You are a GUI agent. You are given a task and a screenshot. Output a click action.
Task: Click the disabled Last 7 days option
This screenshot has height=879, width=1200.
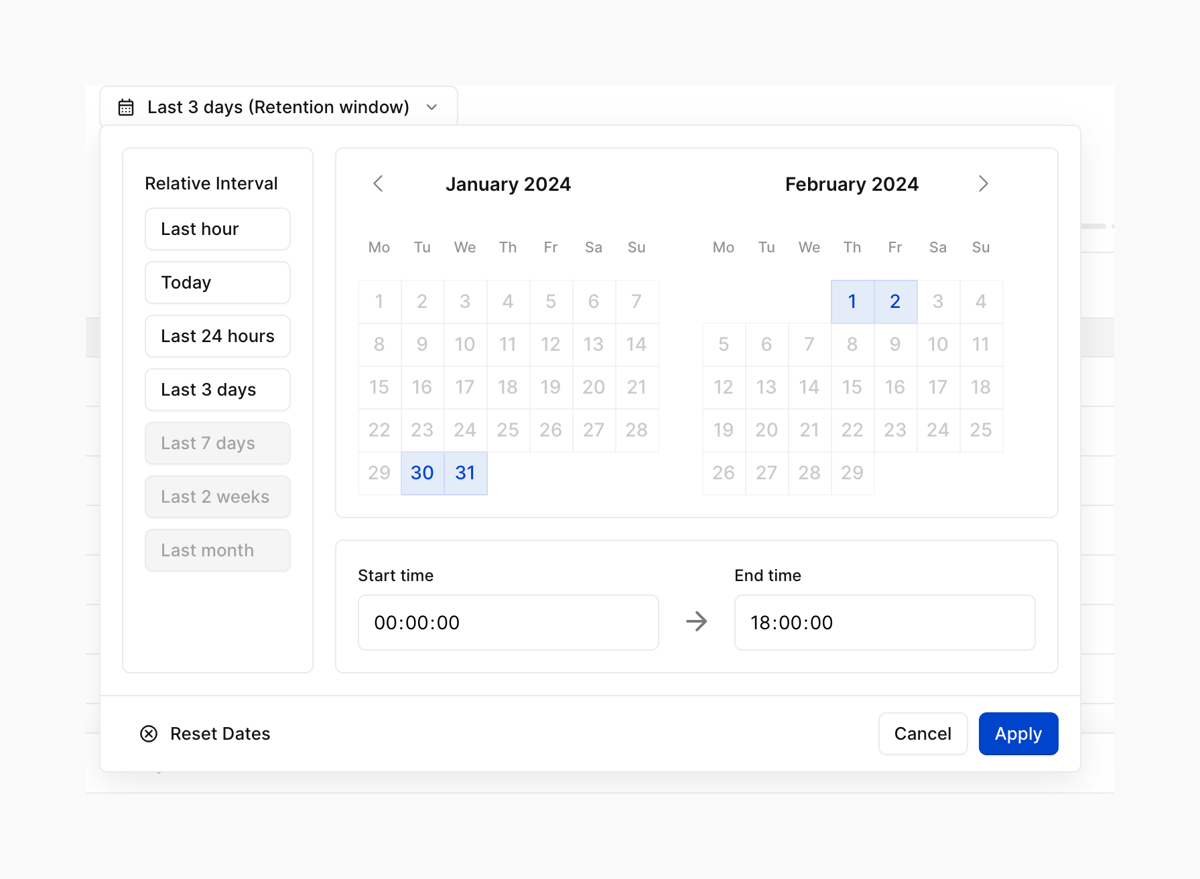pyautogui.click(x=217, y=443)
